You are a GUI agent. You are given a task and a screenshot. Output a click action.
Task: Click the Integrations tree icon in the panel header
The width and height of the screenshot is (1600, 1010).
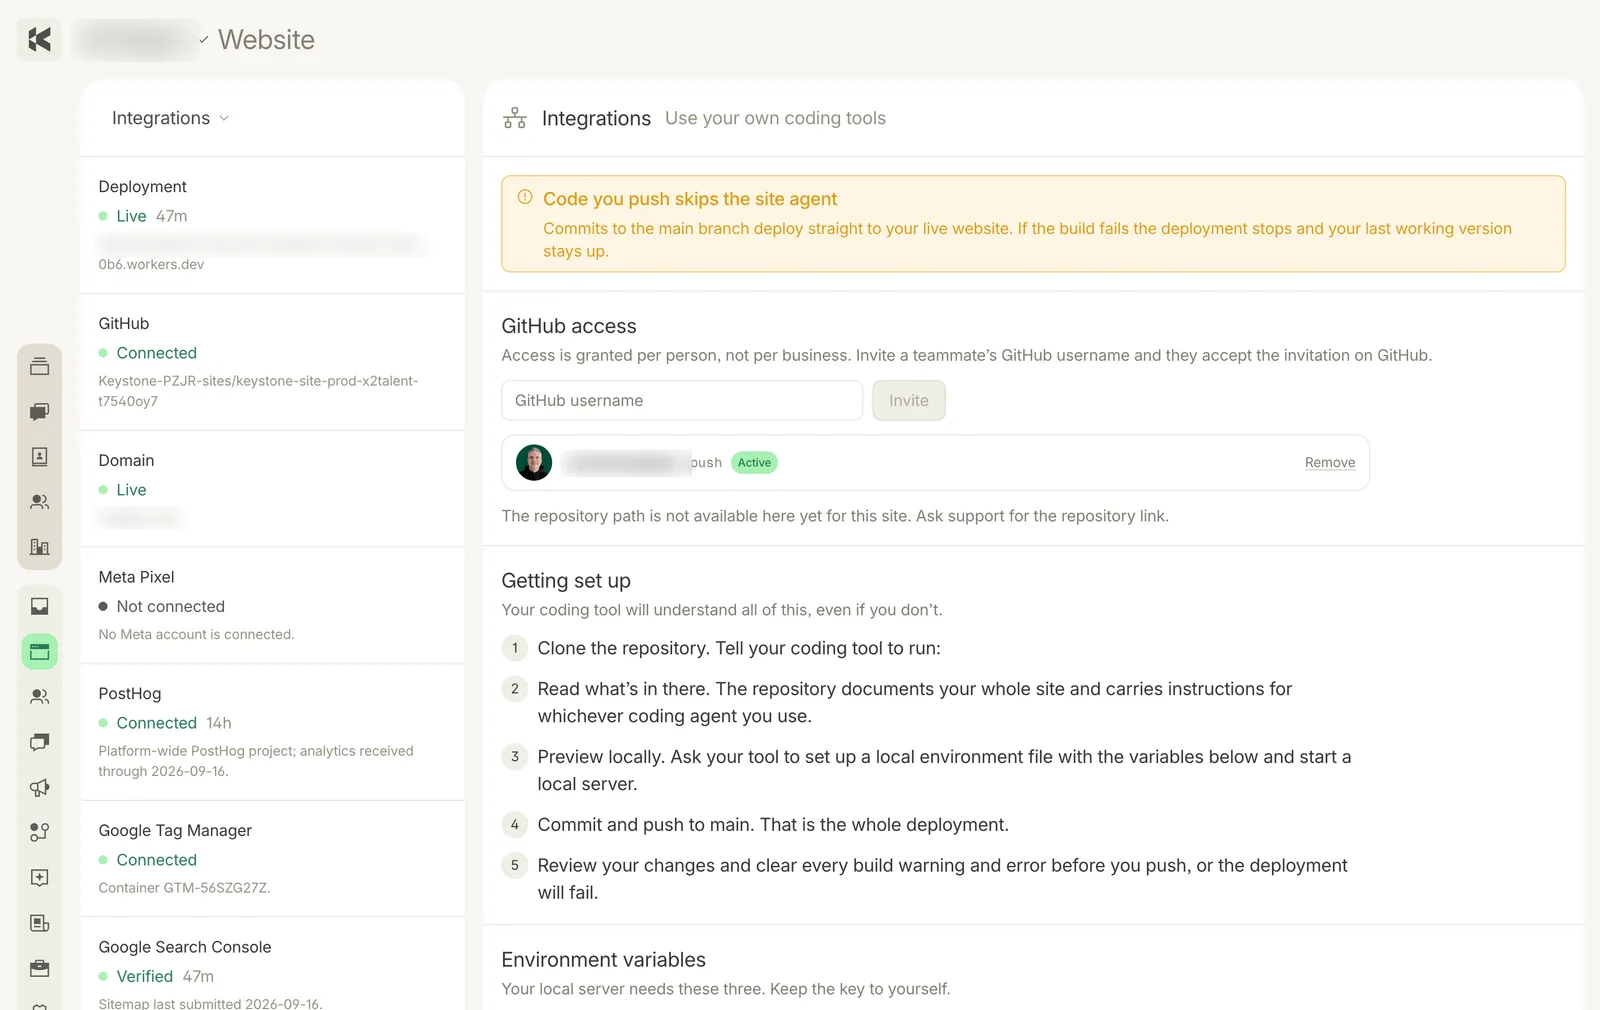pos(515,118)
